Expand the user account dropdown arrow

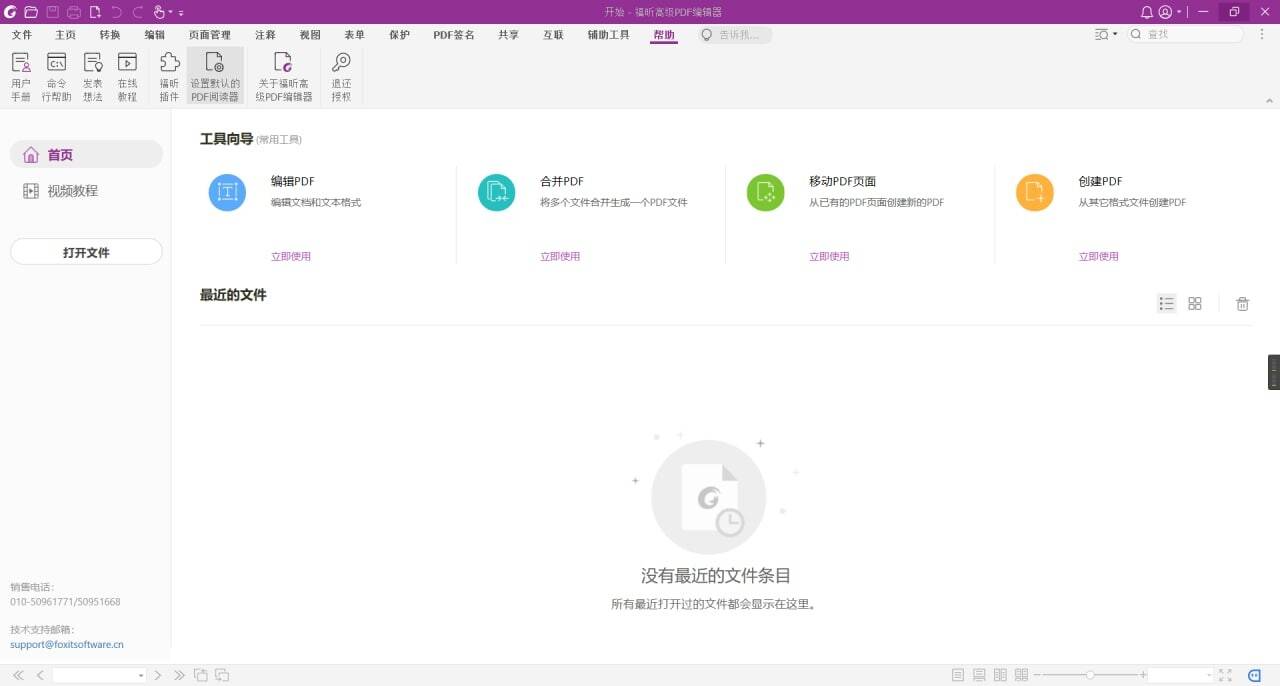click(x=1179, y=12)
